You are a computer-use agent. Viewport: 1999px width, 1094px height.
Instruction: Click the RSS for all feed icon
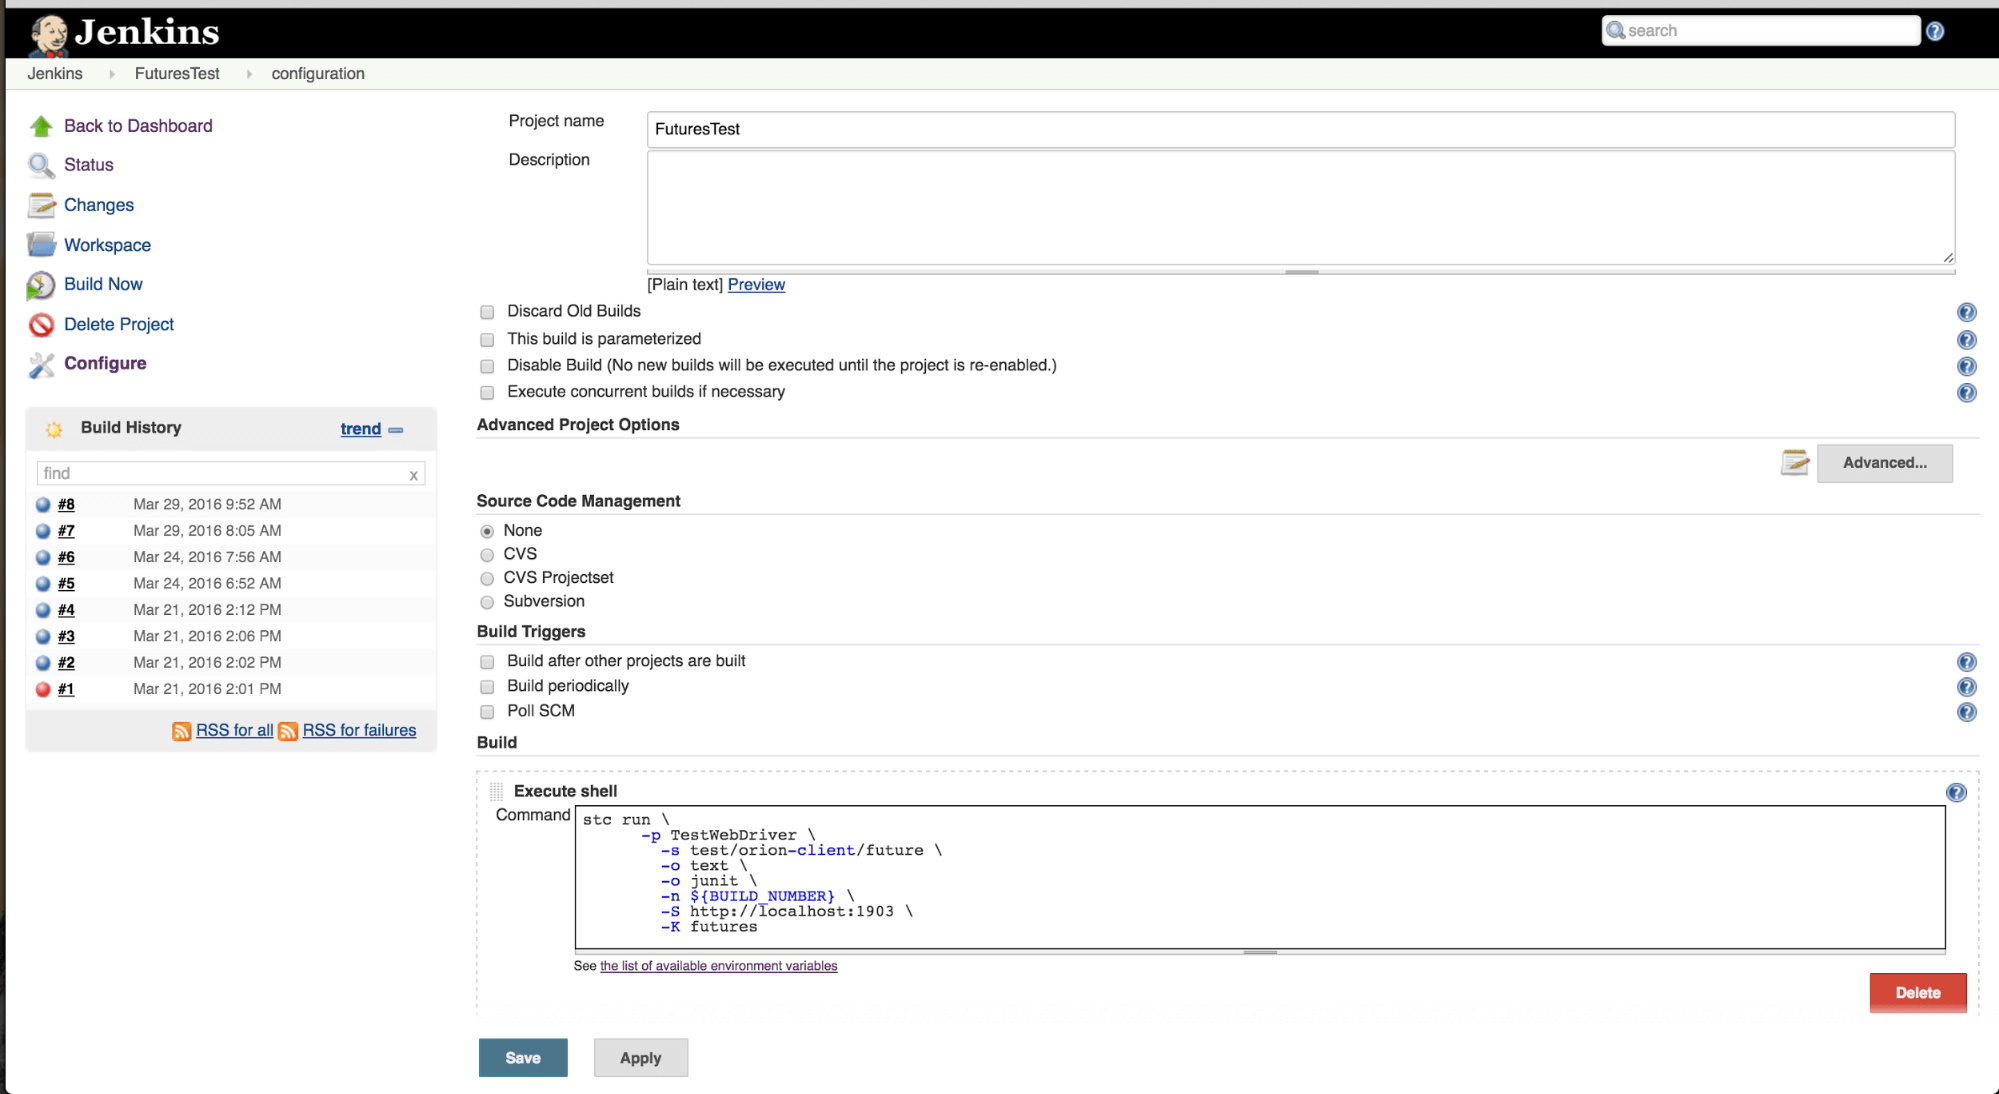tap(181, 731)
